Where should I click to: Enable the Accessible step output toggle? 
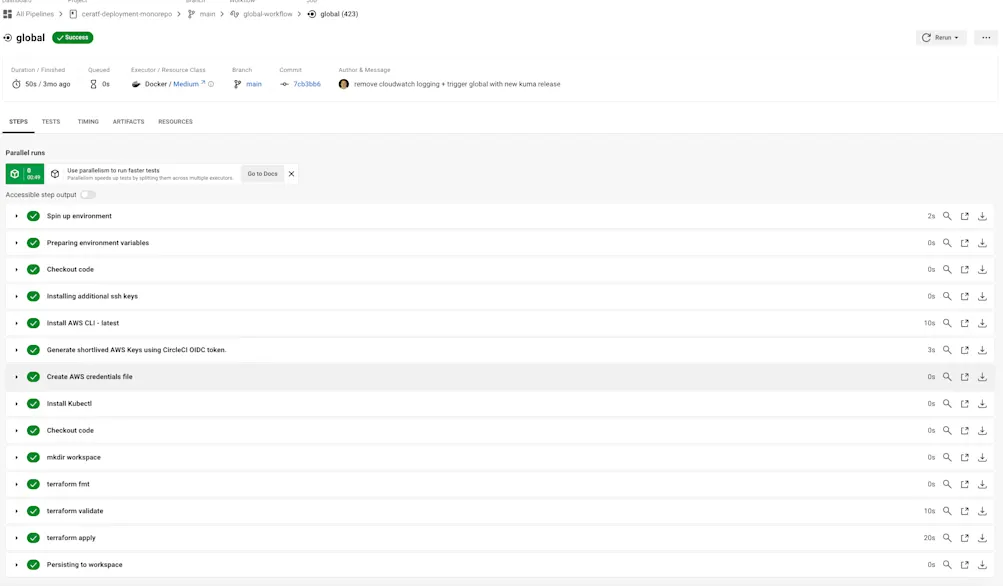coord(86,195)
